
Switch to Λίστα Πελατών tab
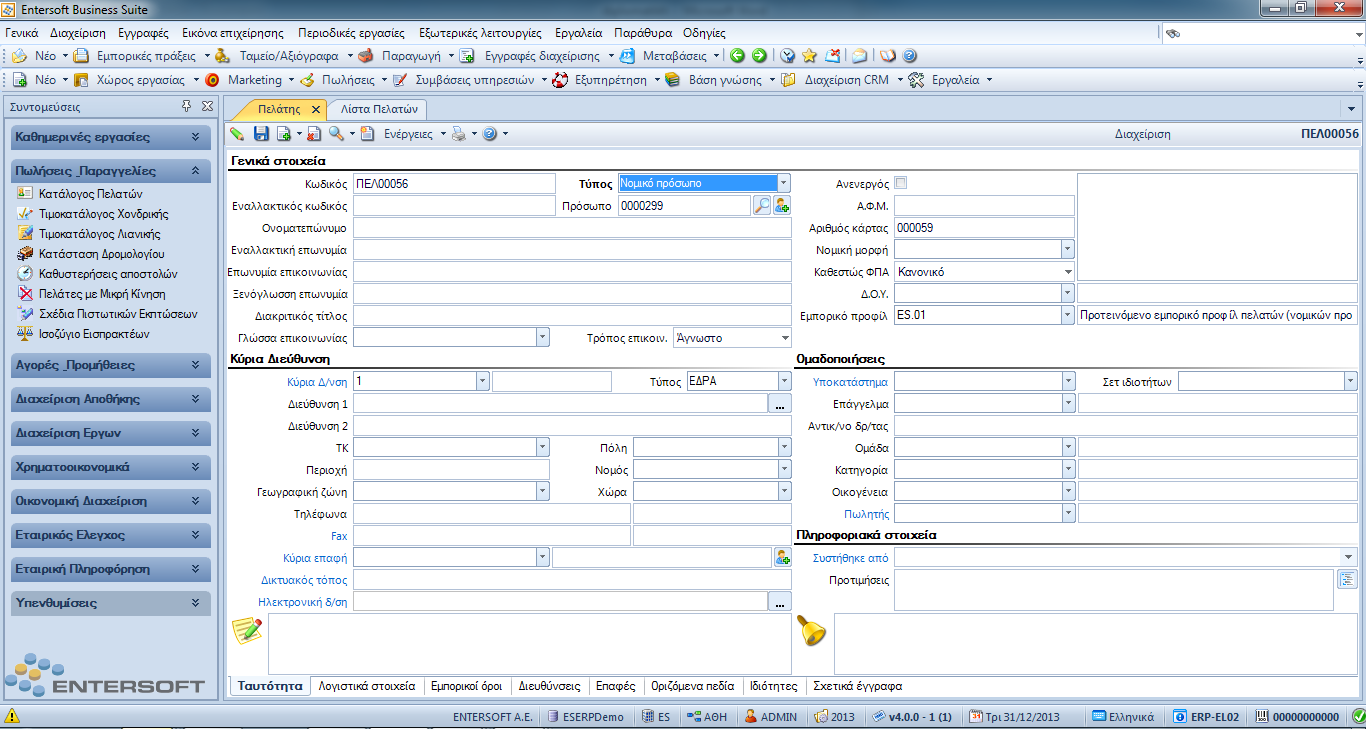pyautogui.click(x=379, y=109)
